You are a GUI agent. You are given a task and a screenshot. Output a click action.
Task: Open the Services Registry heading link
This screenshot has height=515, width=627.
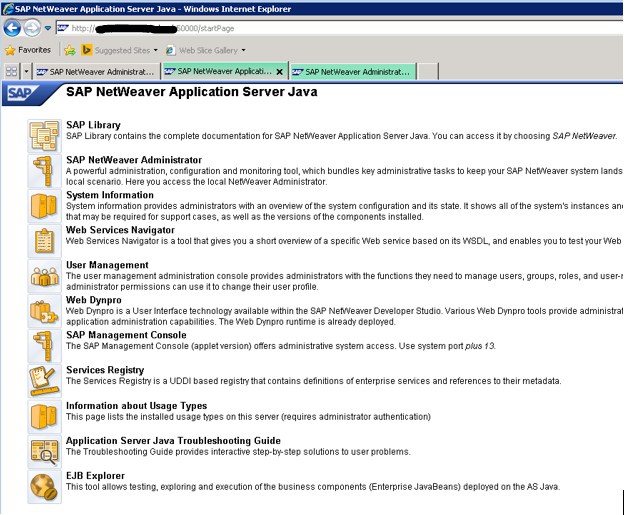(105, 370)
